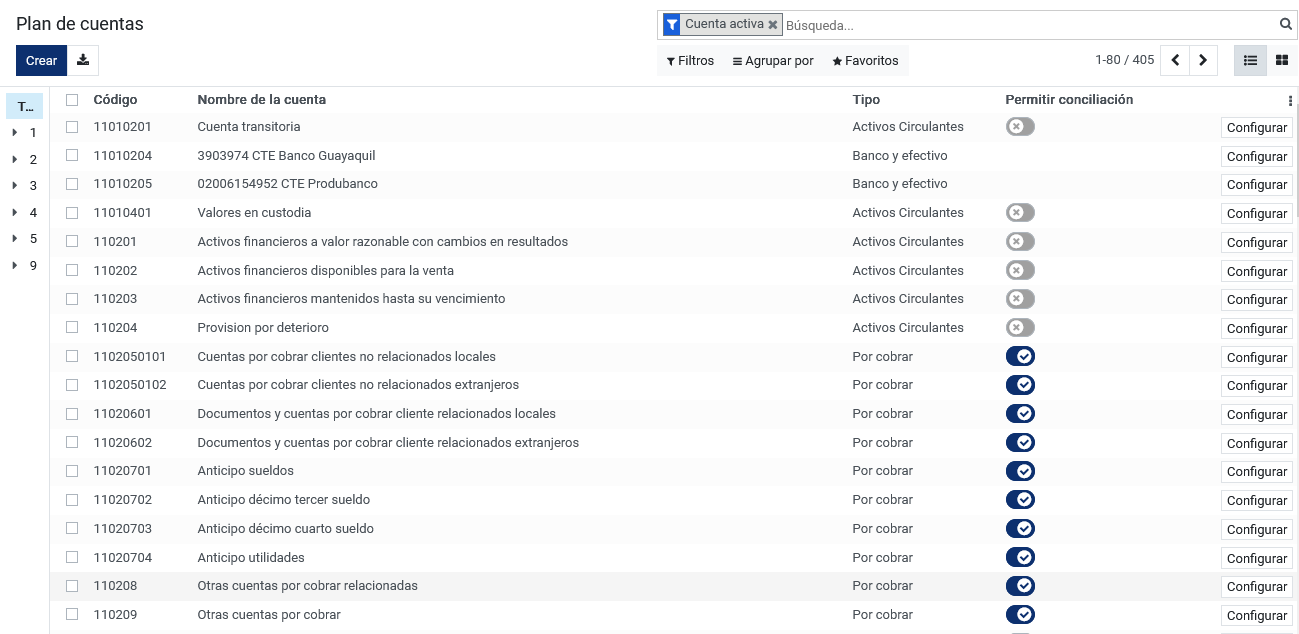Toggle reconciliation for Cuenta transitoria
Viewport: 1299px width, 634px height.
point(1020,127)
